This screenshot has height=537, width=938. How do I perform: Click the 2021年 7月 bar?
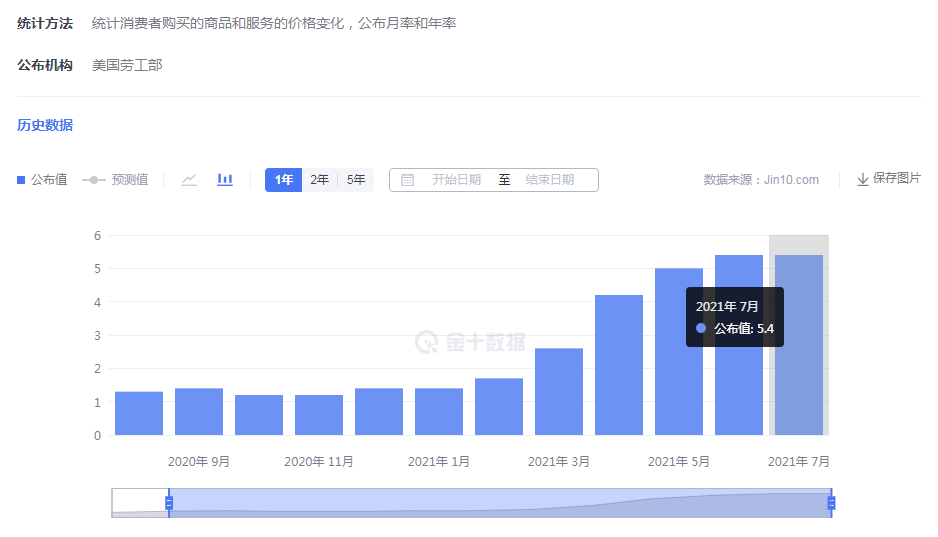pos(799,345)
